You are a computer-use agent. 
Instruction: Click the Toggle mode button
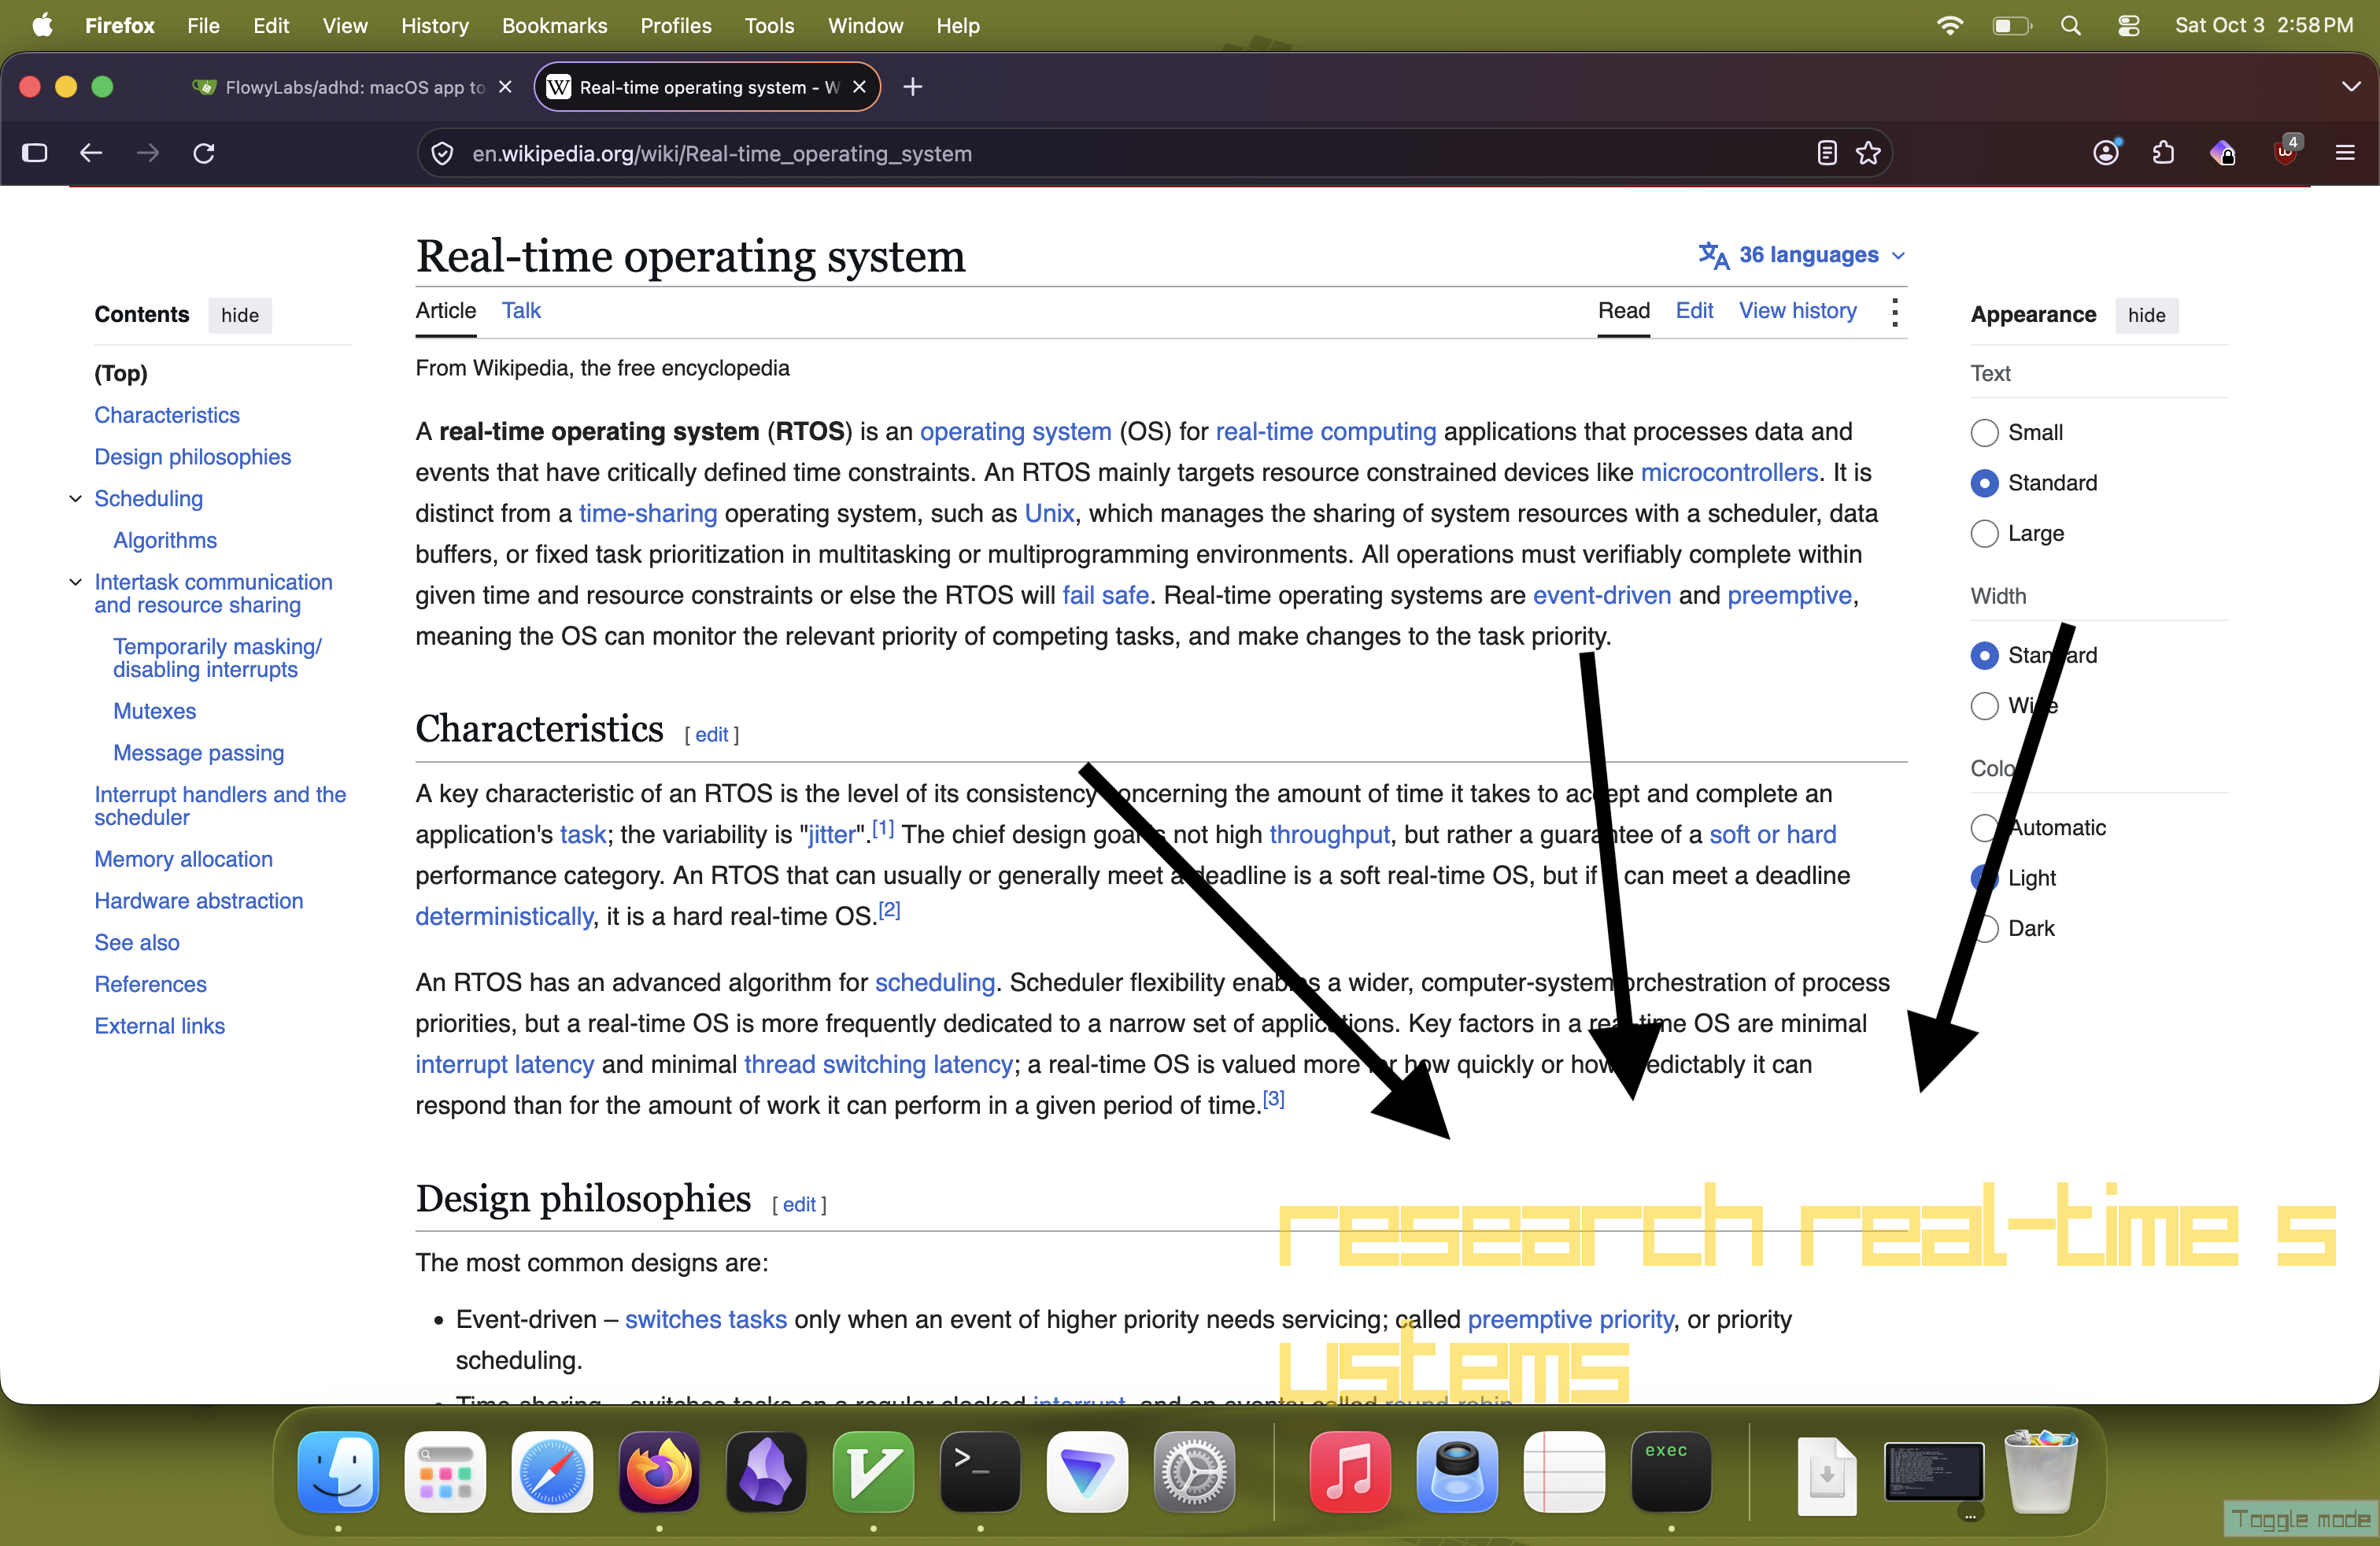2300,1520
